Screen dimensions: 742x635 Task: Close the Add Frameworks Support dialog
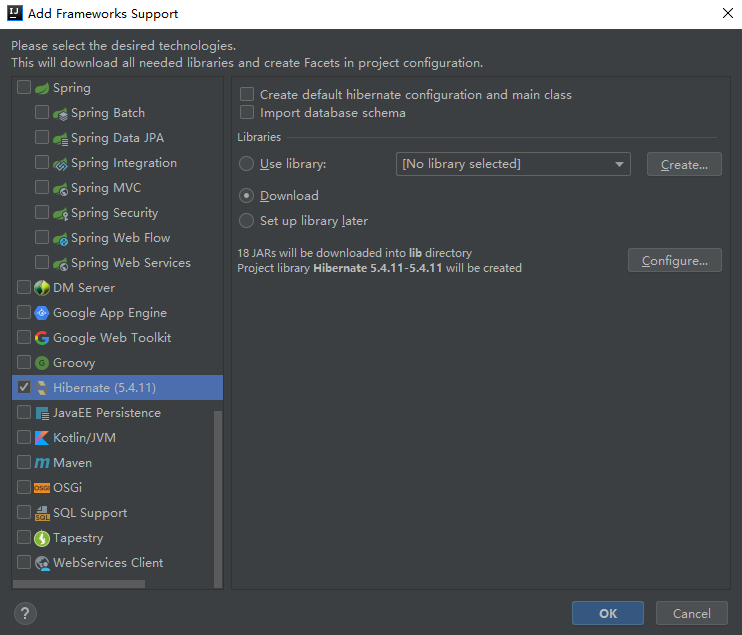click(x=728, y=13)
